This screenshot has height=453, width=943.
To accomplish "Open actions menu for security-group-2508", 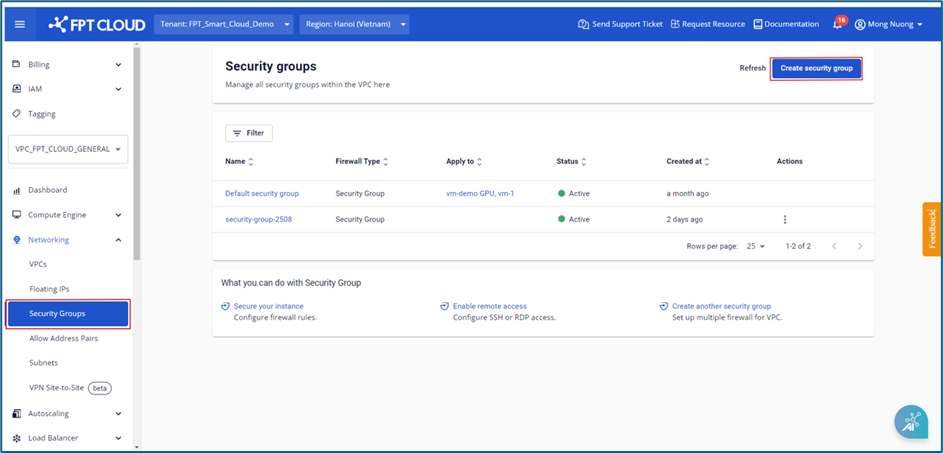I will pyautogui.click(x=785, y=219).
